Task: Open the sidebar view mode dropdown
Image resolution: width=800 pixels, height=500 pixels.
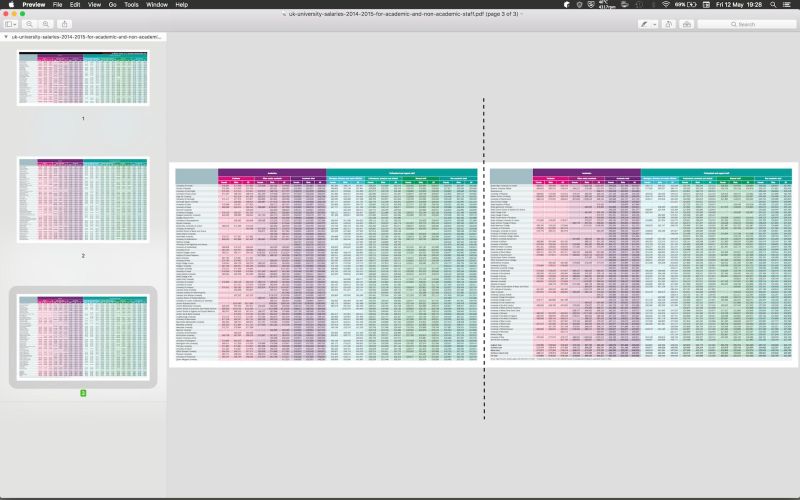Action: point(11,24)
